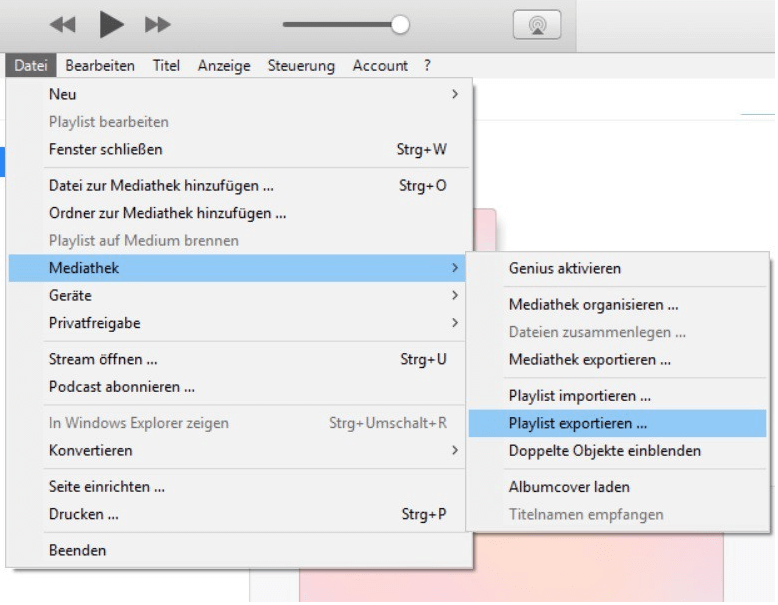Open the Steuerung menu
The width and height of the screenshot is (778, 605).
pos(301,65)
